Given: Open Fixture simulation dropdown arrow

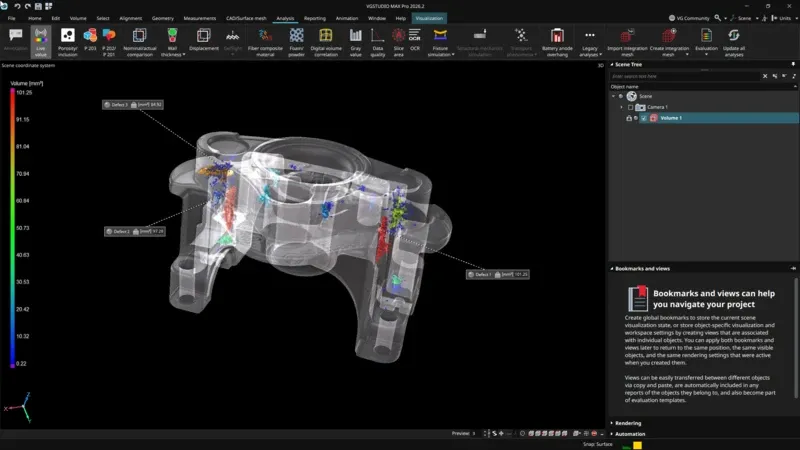Looking at the screenshot, I should (453, 55).
